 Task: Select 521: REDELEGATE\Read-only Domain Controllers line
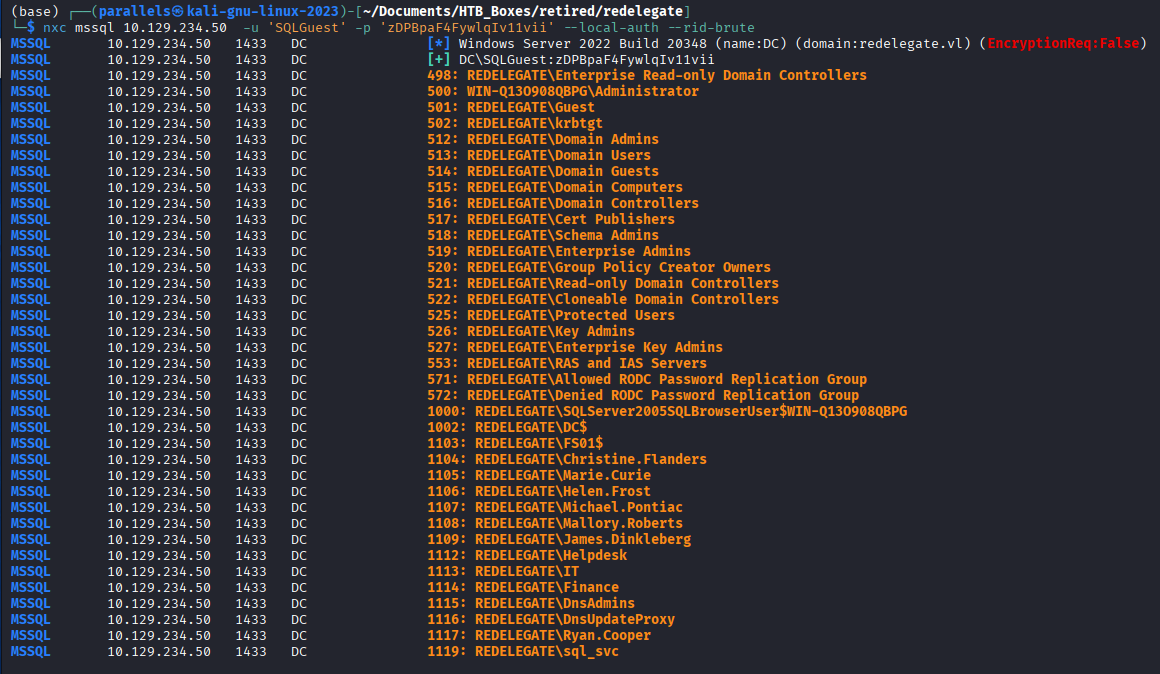pos(603,283)
